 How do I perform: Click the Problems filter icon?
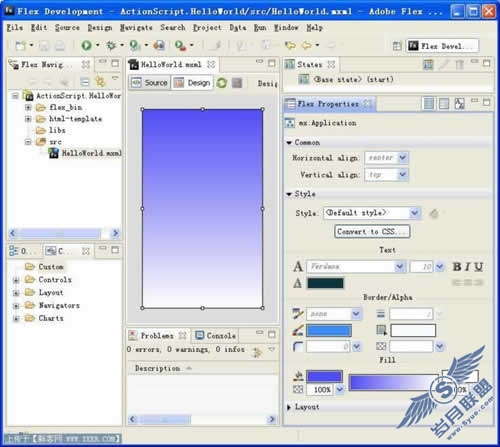point(257,352)
